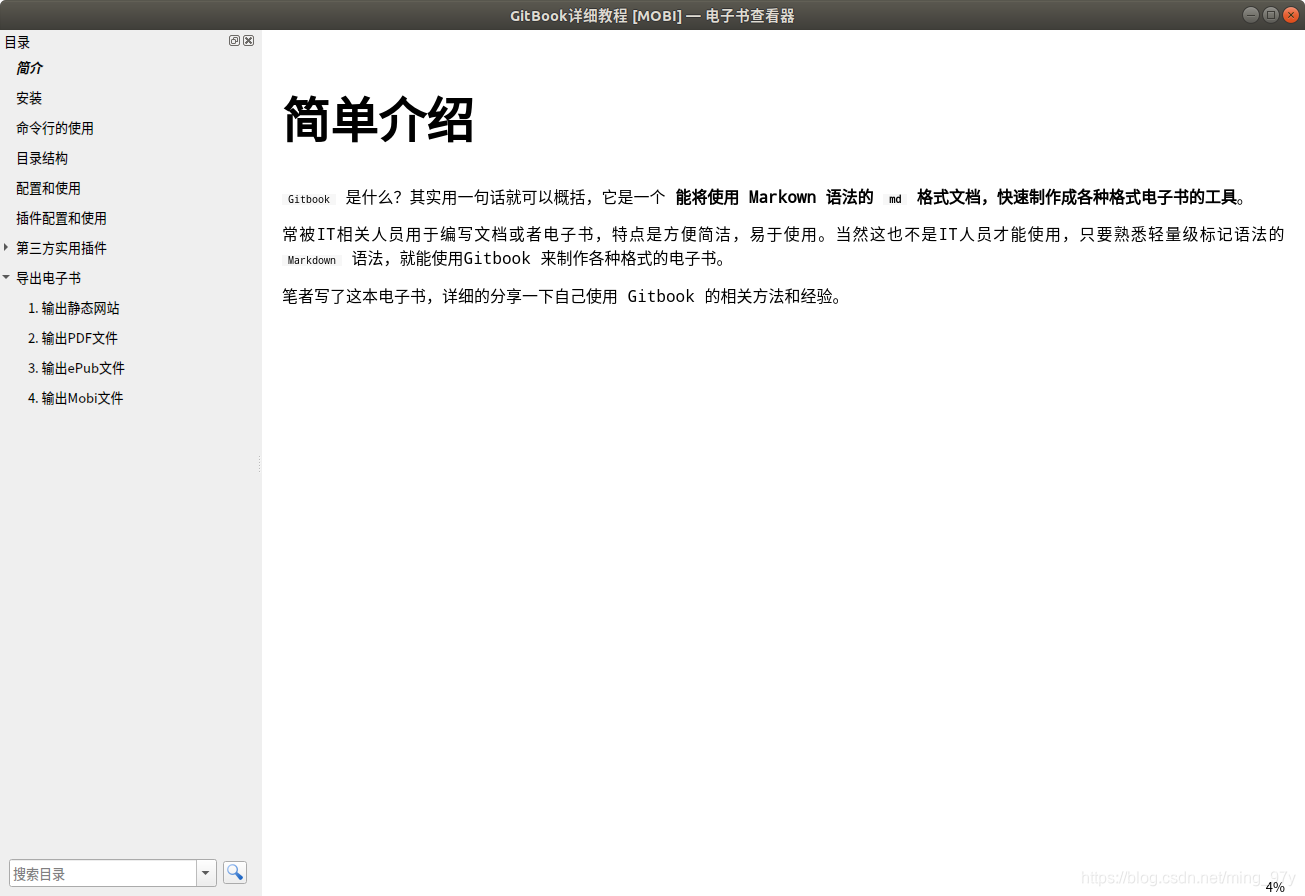This screenshot has height=896, width=1305.
Task: Open 1. 输出静态网站 section
Action: (74, 308)
